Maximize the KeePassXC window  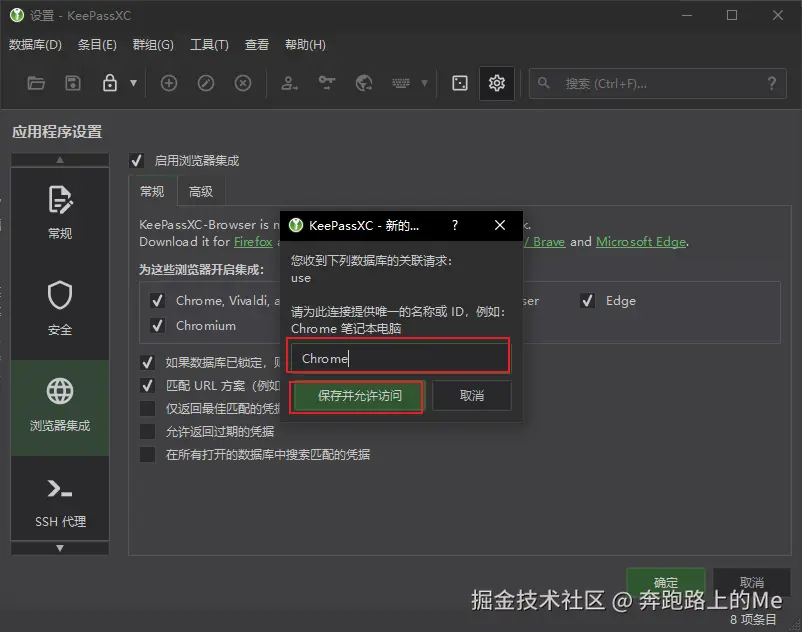click(732, 15)
